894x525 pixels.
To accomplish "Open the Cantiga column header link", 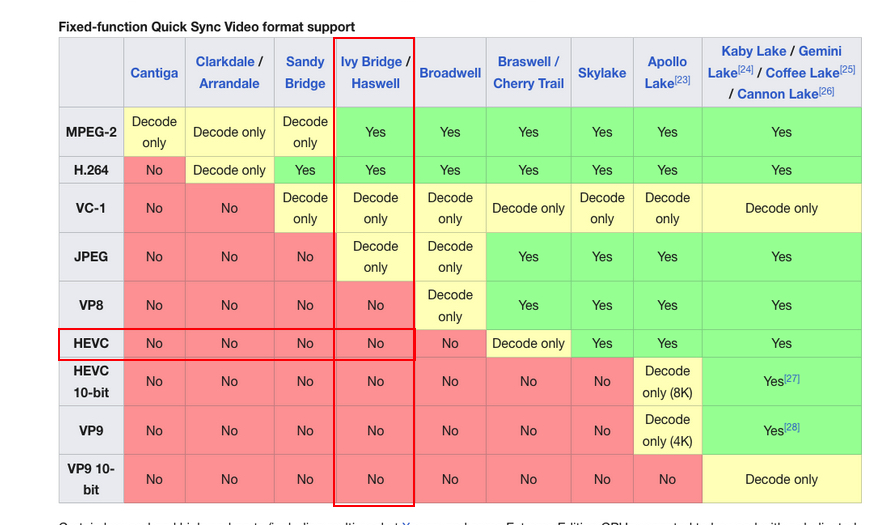I will pyautogui.click(x=154, y=73).
